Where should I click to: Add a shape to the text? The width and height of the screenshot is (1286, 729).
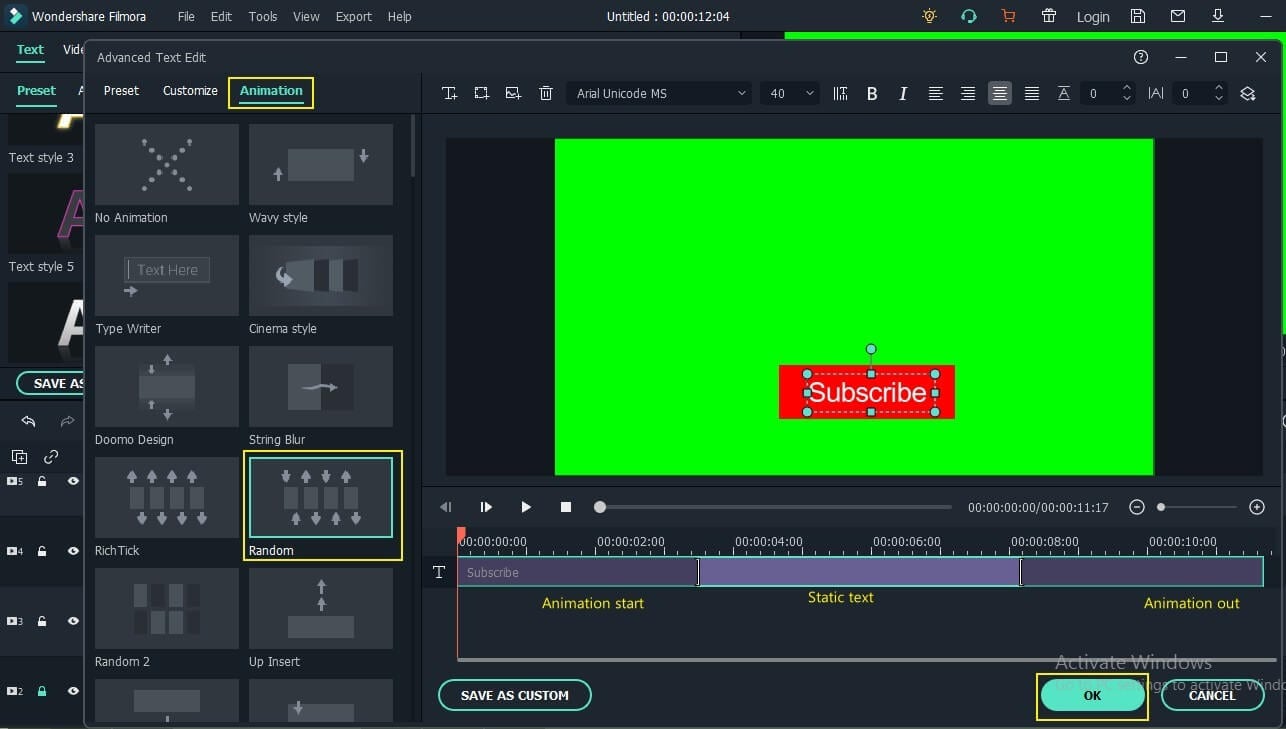(x=481, y=93)
